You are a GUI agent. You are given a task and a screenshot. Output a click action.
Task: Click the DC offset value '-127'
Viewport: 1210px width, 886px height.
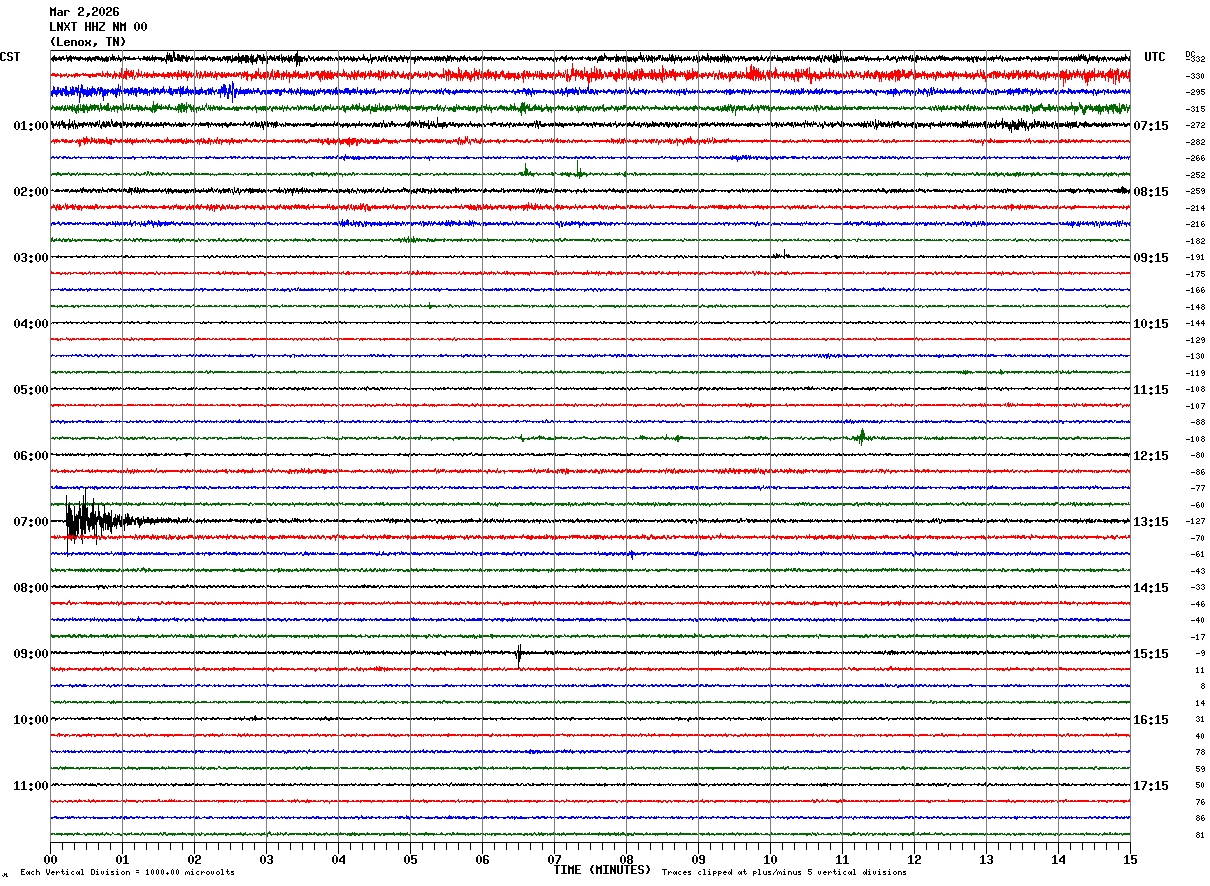1195,521
